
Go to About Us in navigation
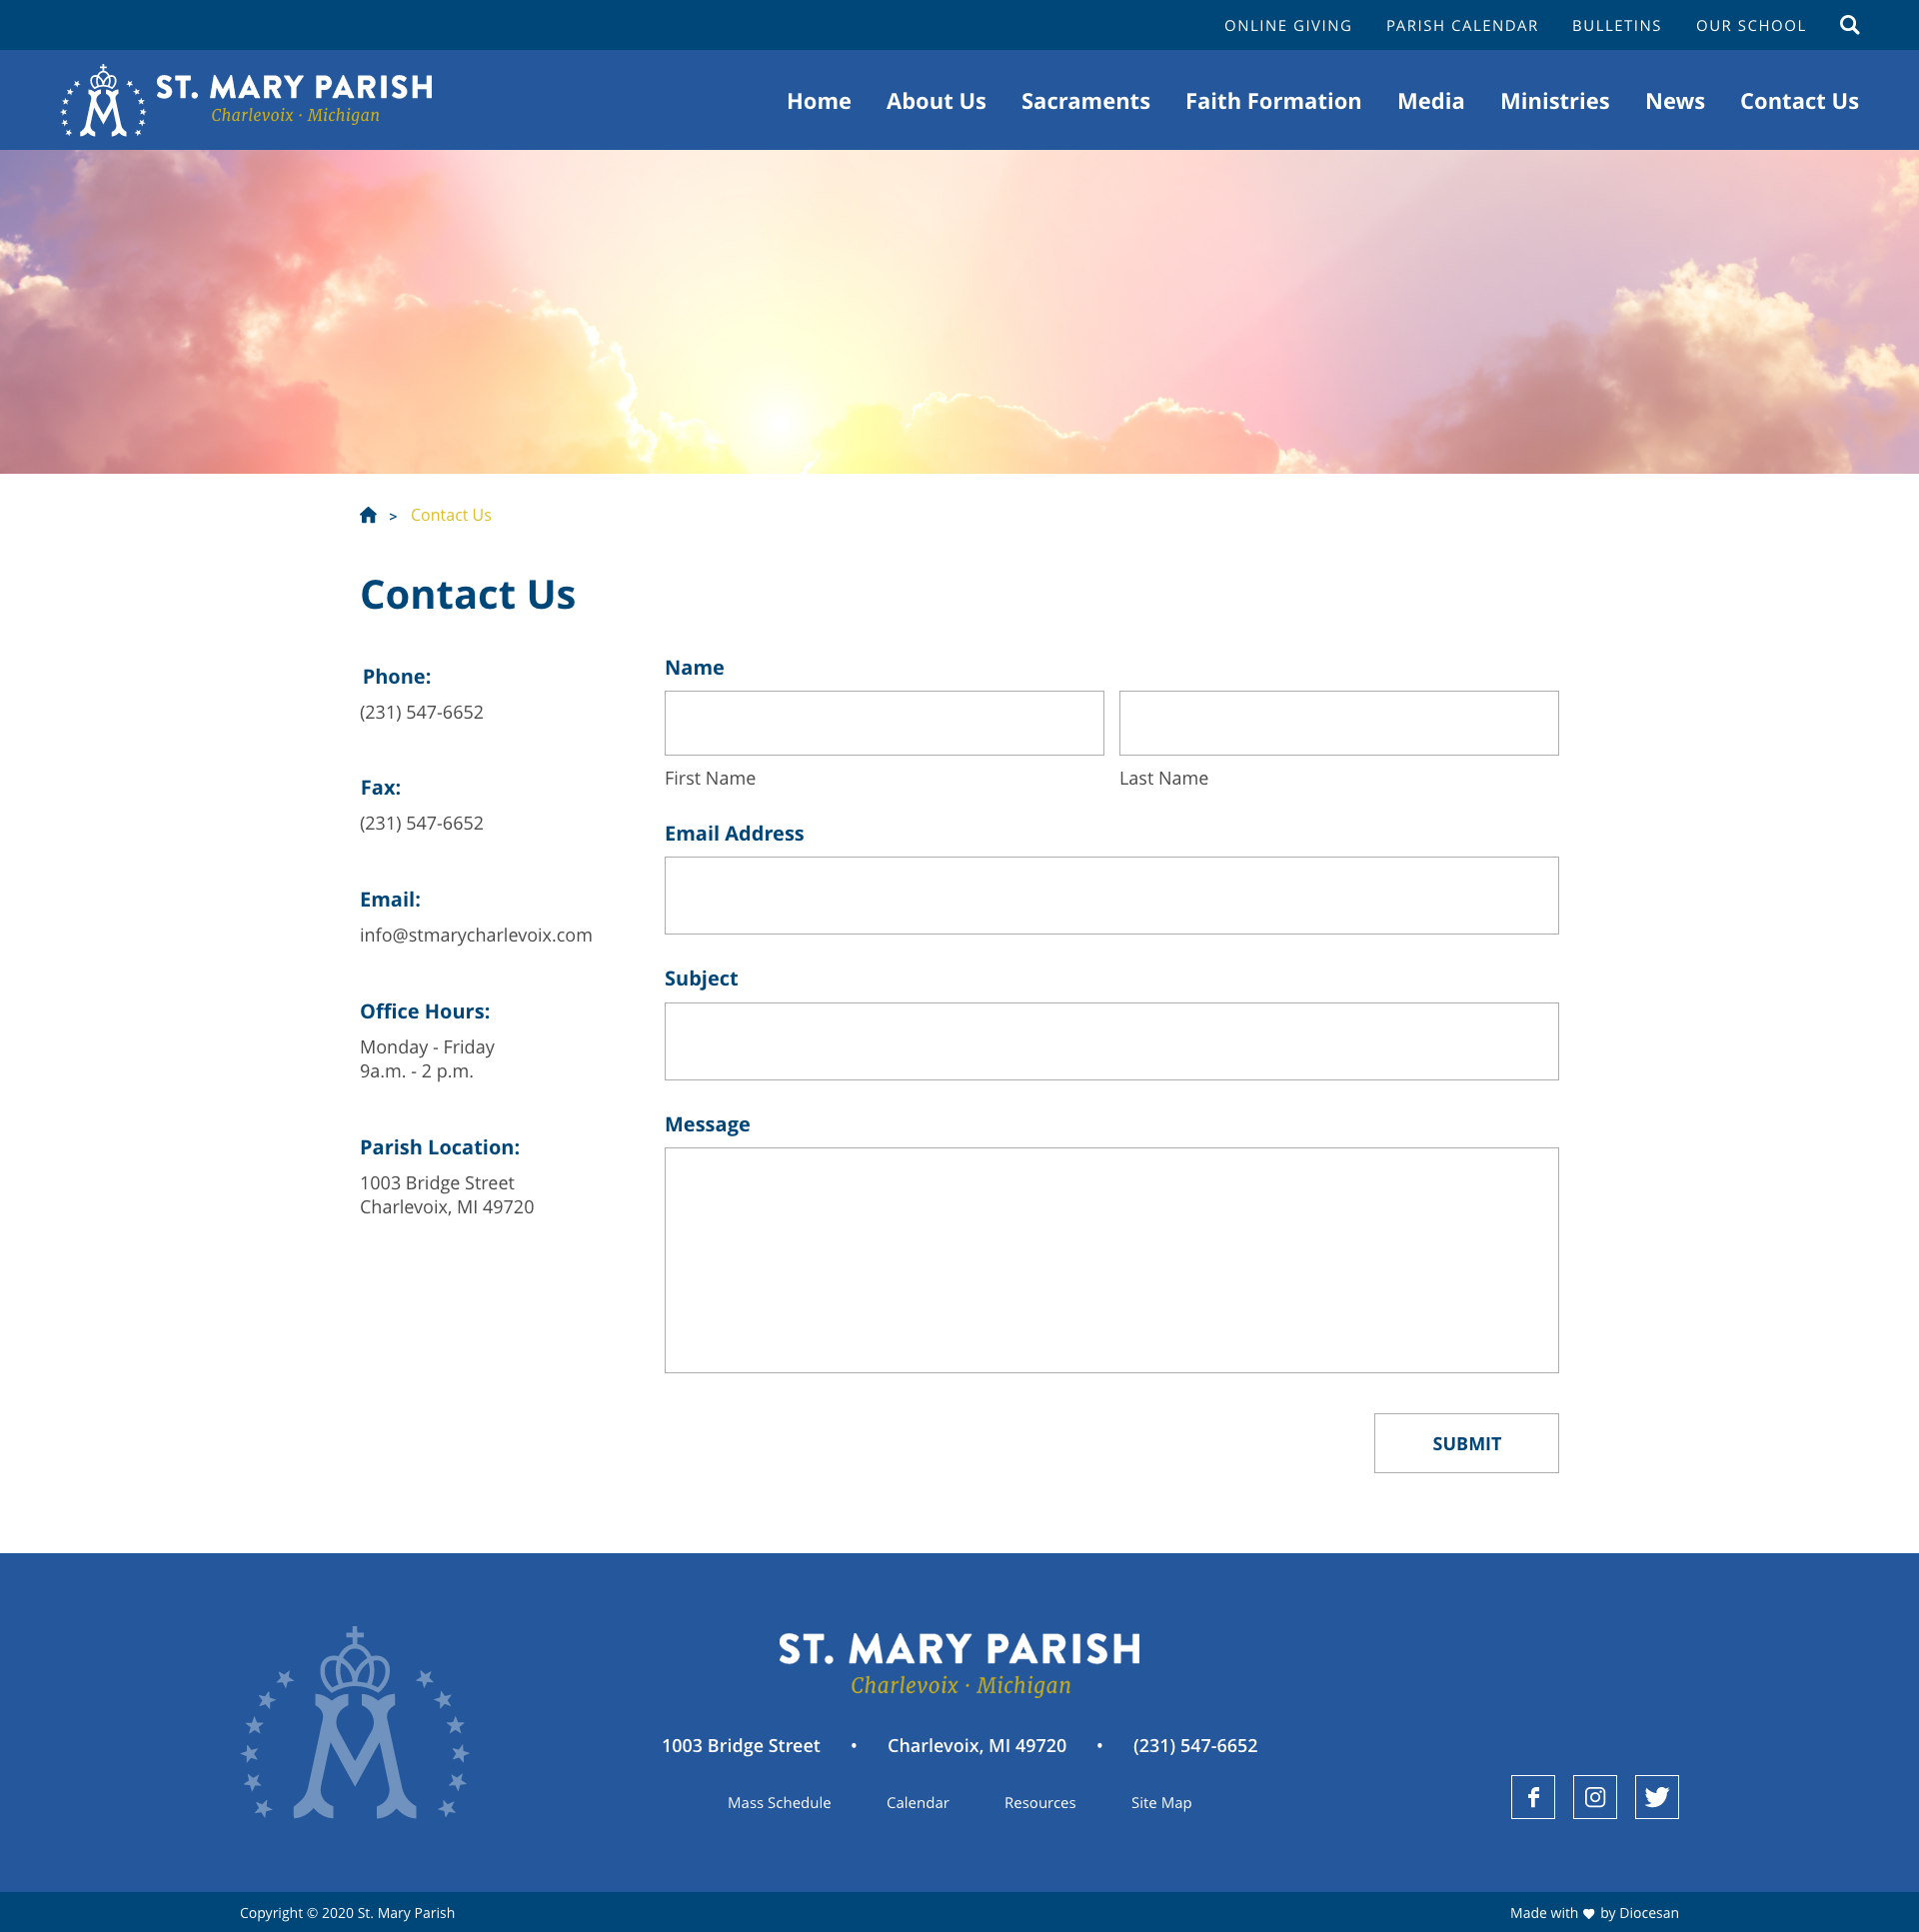[935, 101]
